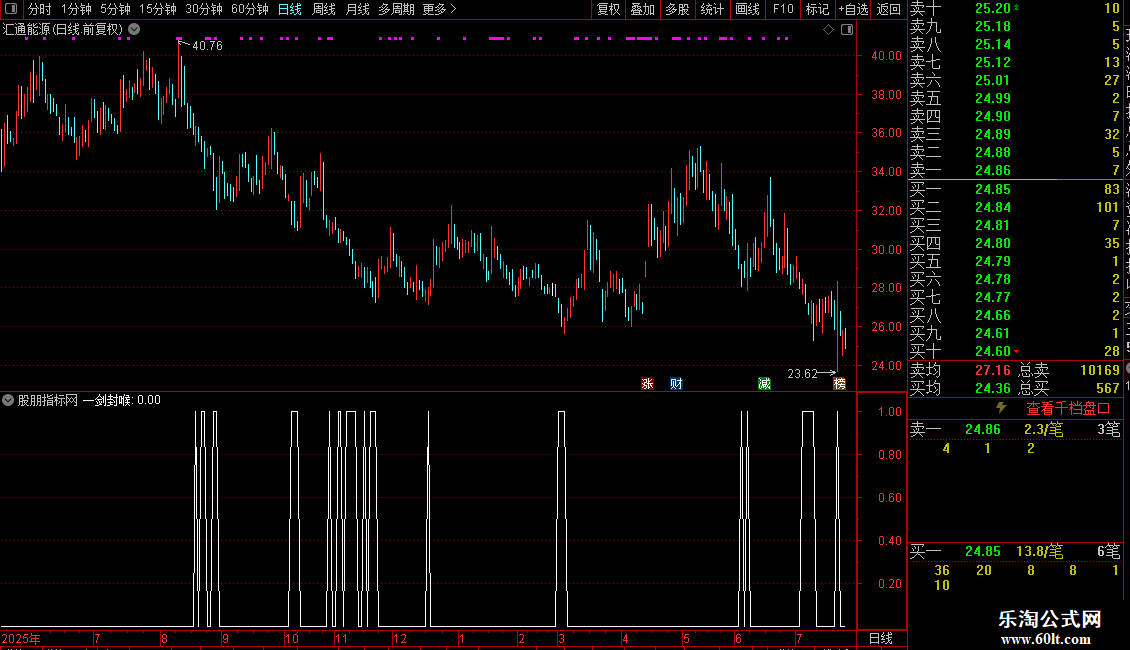Click the 卖均 value 27.16

(993, 370)
